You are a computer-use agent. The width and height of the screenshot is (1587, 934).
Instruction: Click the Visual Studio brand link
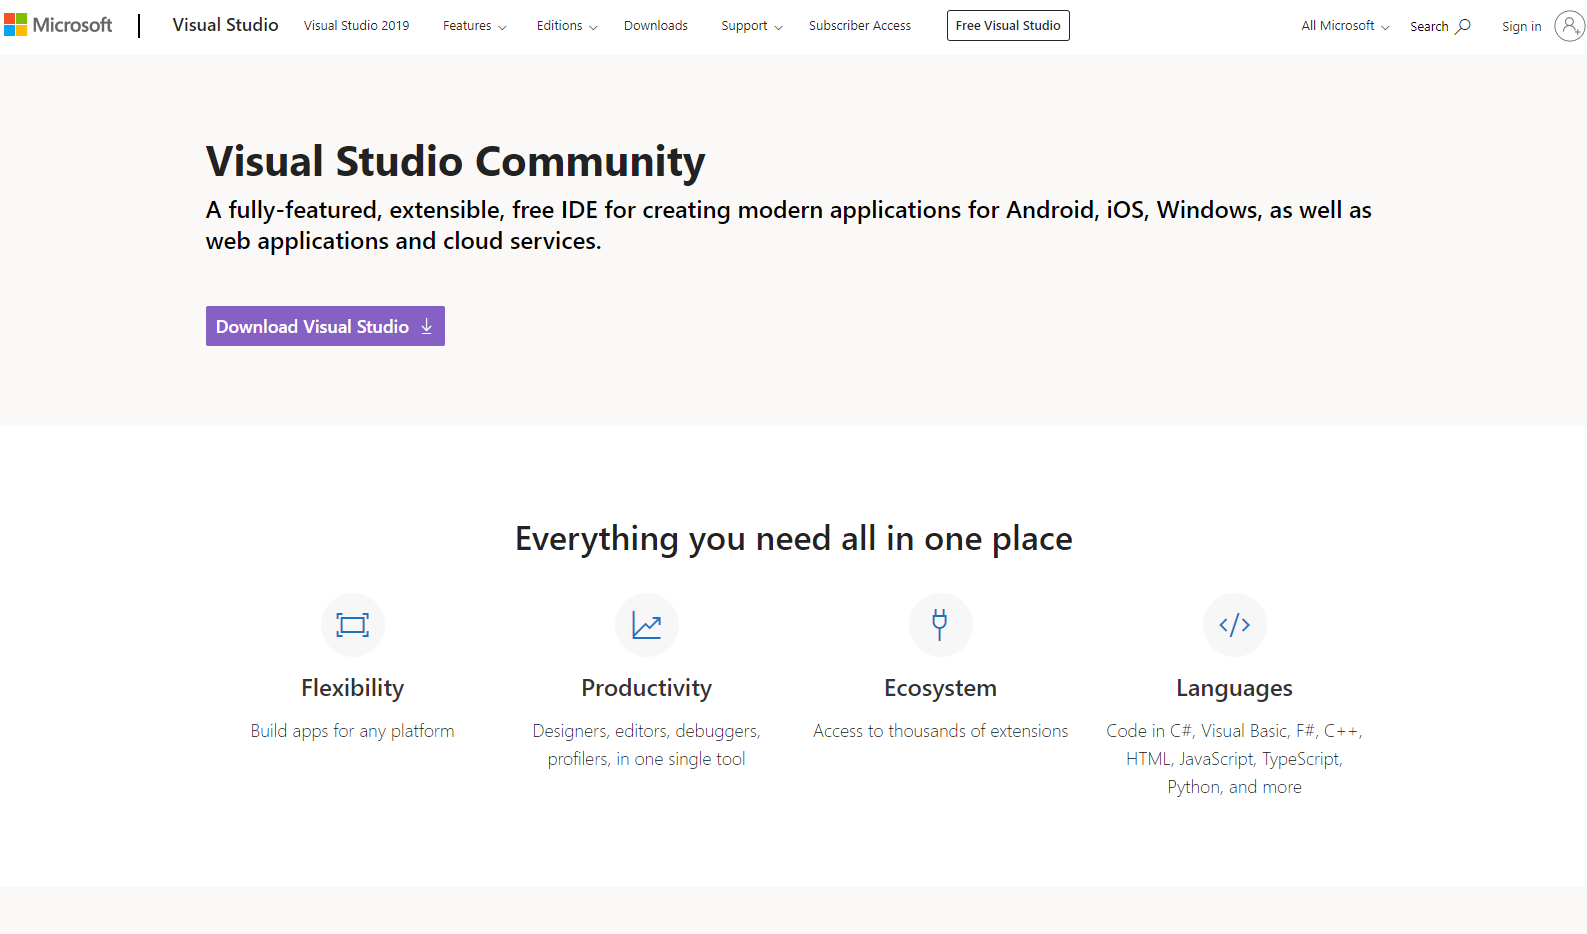(225, 25)
